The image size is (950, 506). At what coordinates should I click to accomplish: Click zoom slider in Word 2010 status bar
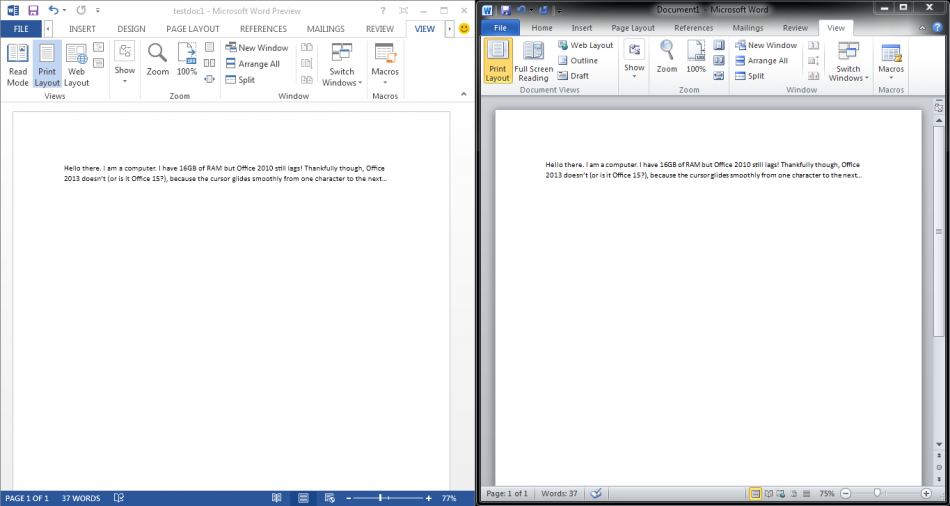pos(877,494)
